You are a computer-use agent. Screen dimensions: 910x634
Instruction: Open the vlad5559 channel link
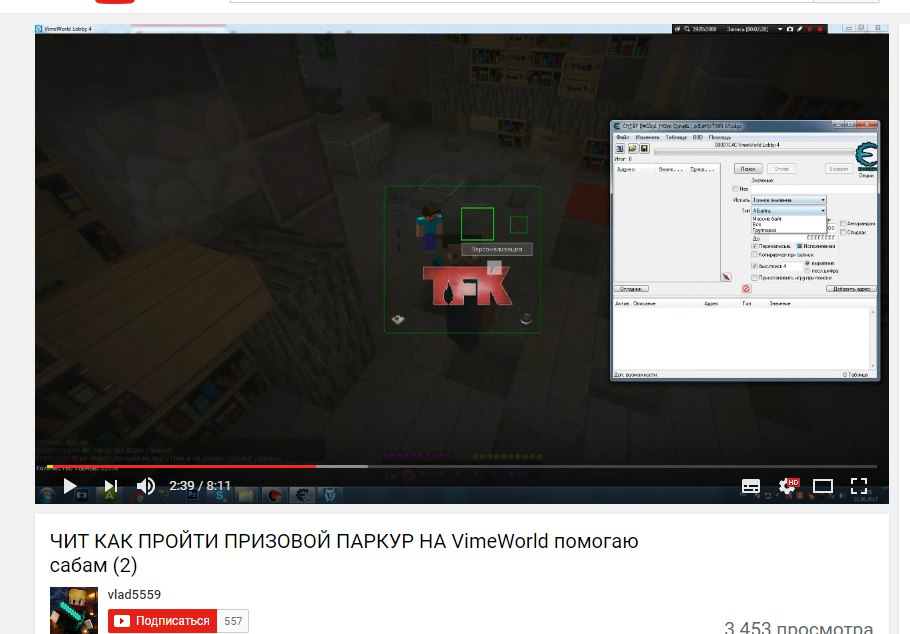pyautogui.click(x=134, y=595)
